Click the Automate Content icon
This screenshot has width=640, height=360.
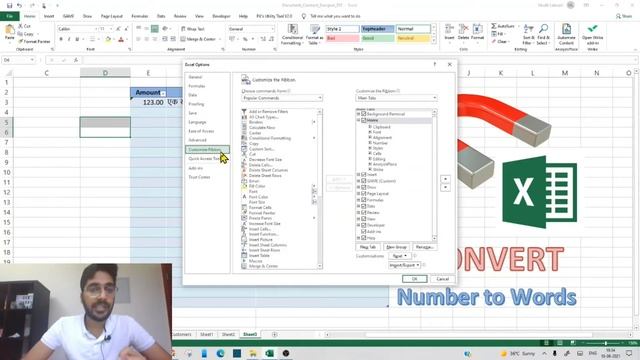tap(567, 29)
